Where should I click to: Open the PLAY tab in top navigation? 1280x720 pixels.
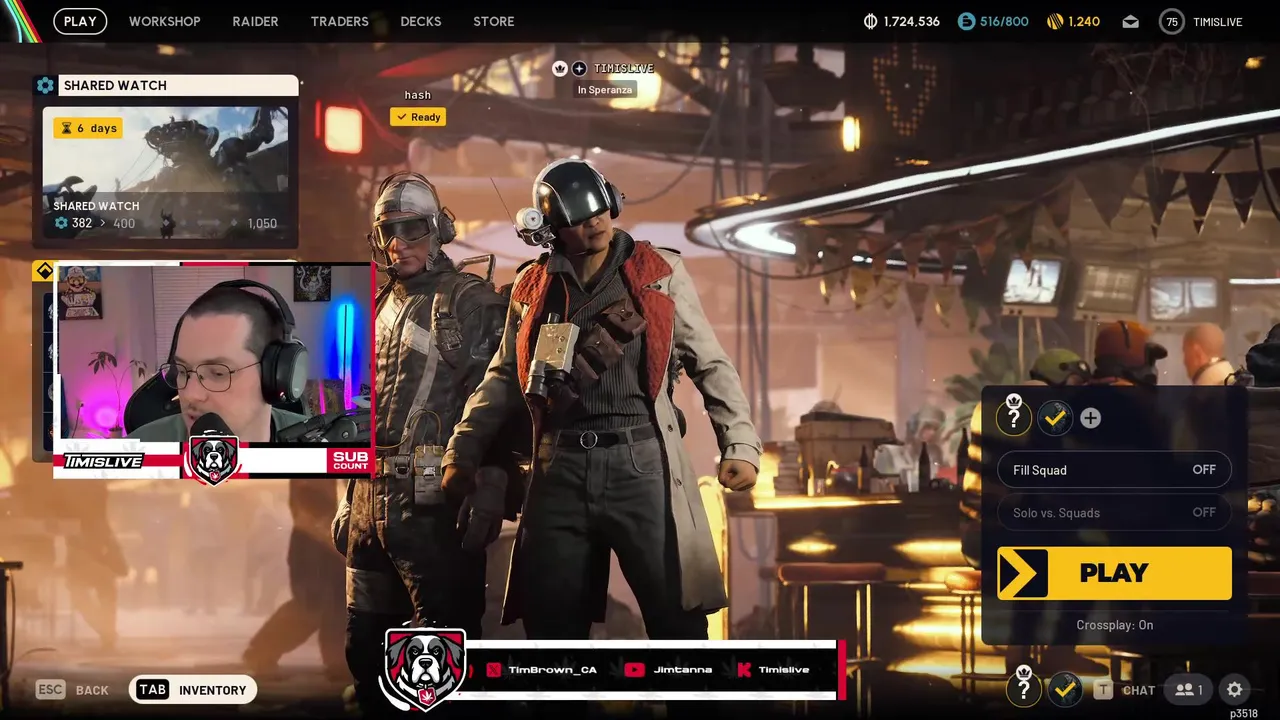[x=80, y=21]
